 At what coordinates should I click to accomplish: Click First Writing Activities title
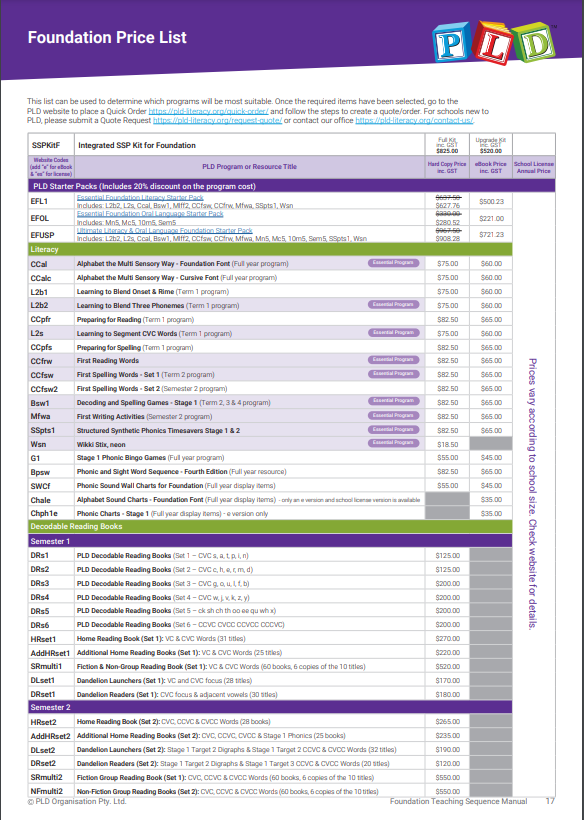pos(110,417)
